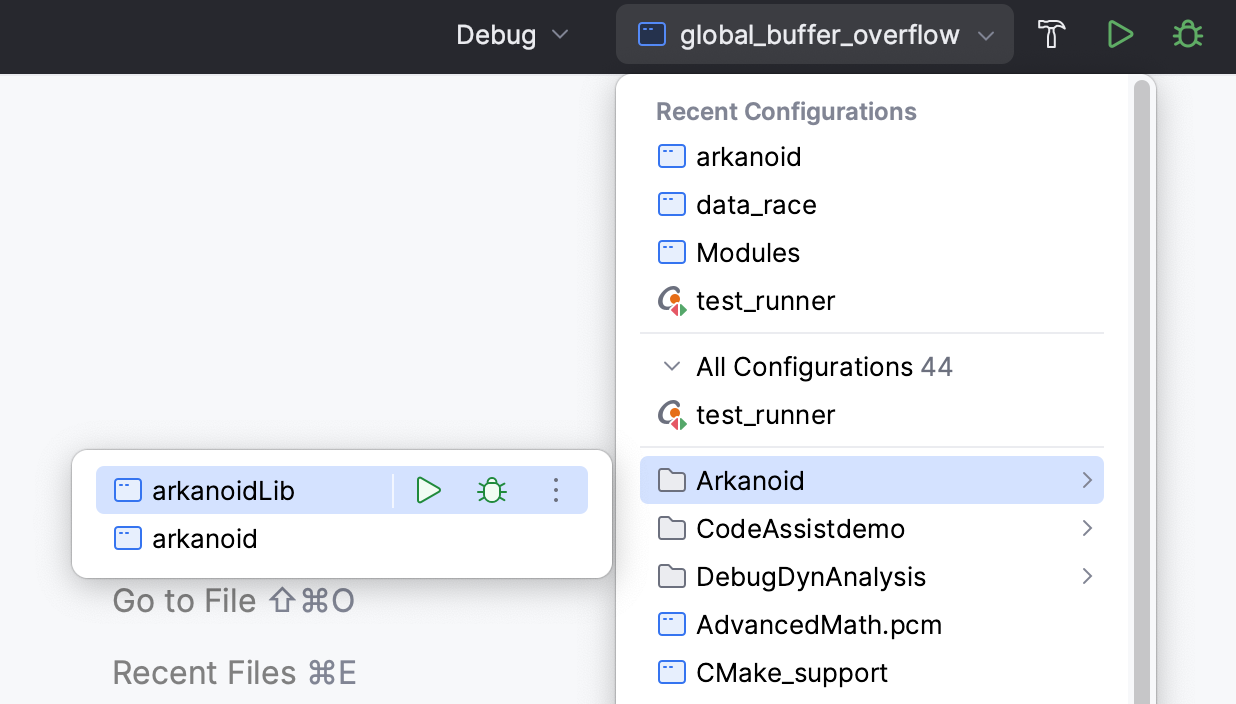This screenshot has width=1236, height=704.
Task: Select the arkanoid entry in the popup
Action: (204, 538)
